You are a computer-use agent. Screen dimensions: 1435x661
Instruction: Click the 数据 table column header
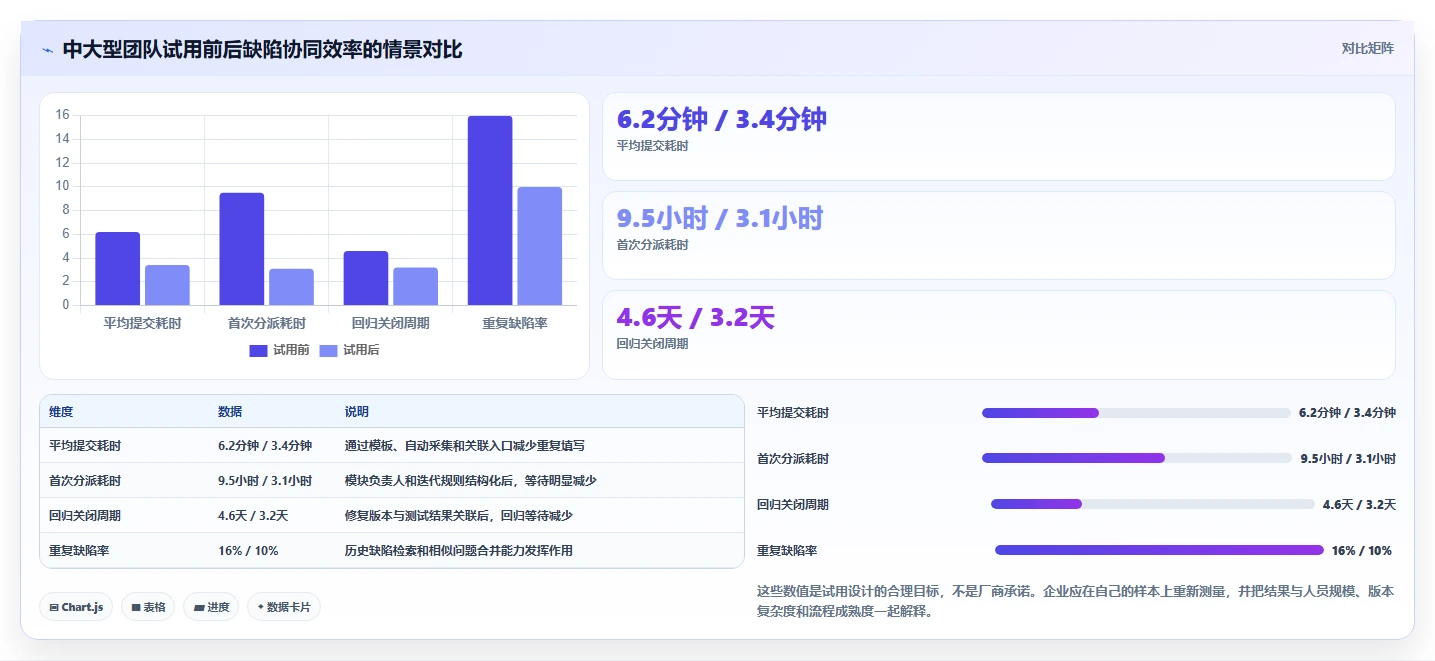pyautogui.click(x=230, y=412)
